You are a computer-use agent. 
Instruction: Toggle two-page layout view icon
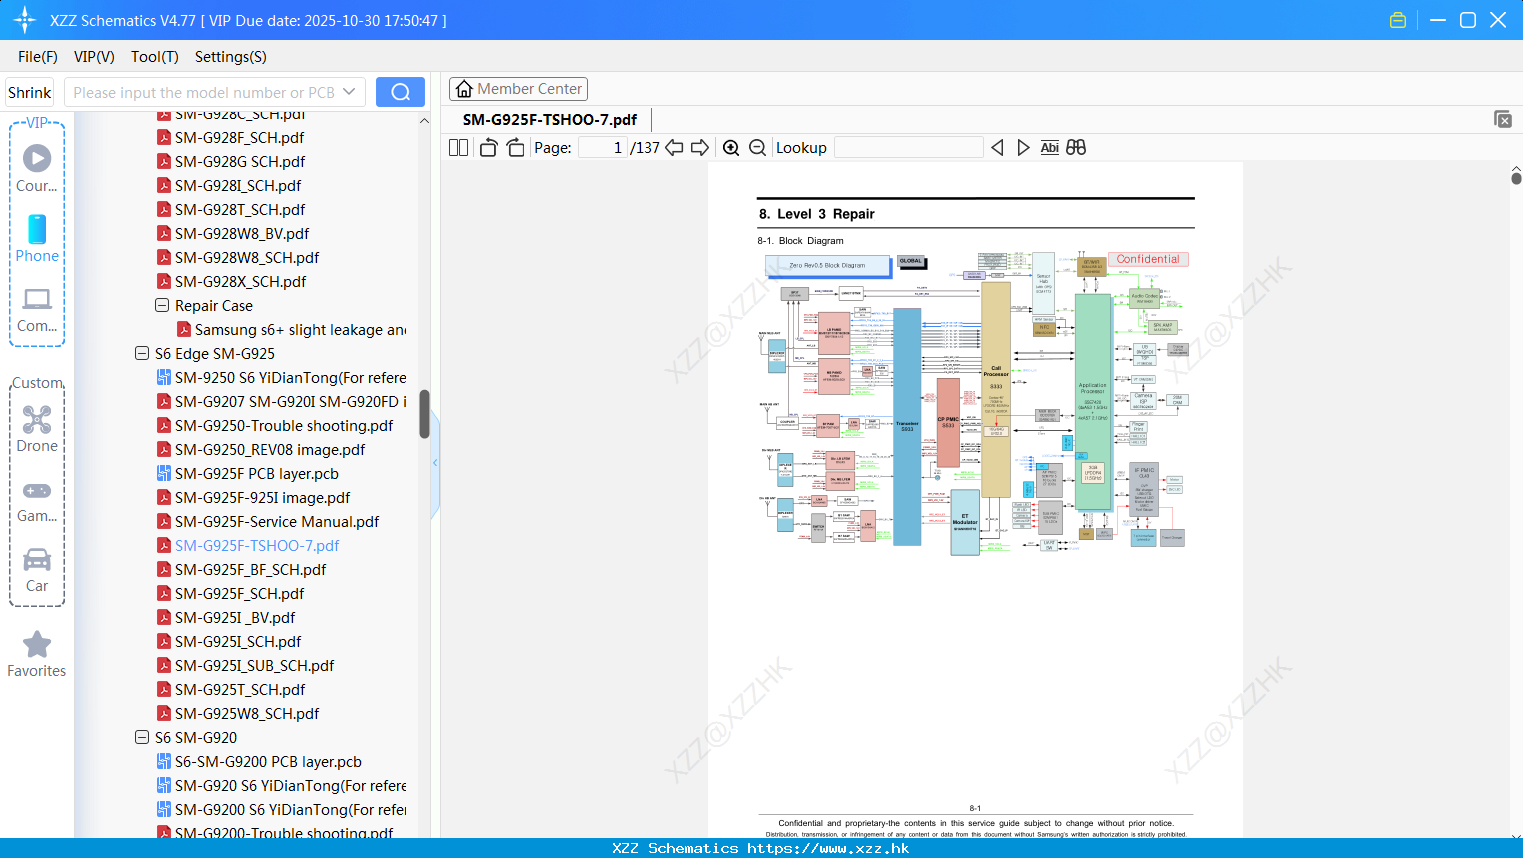[x=458, y=148]
